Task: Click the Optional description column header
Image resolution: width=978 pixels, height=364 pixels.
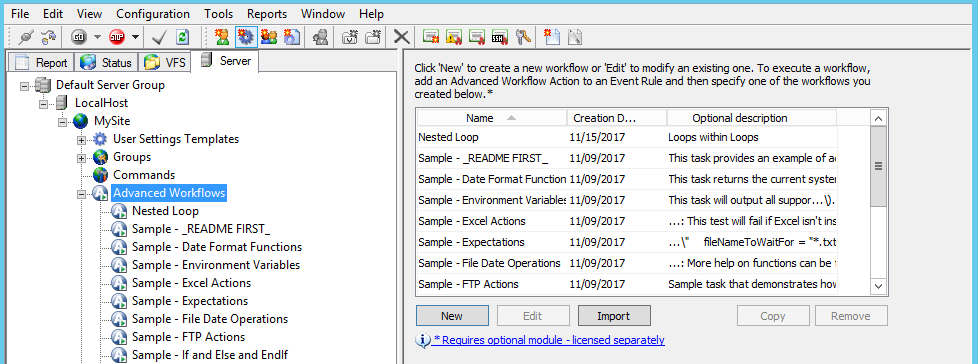Action: (752, 118)
